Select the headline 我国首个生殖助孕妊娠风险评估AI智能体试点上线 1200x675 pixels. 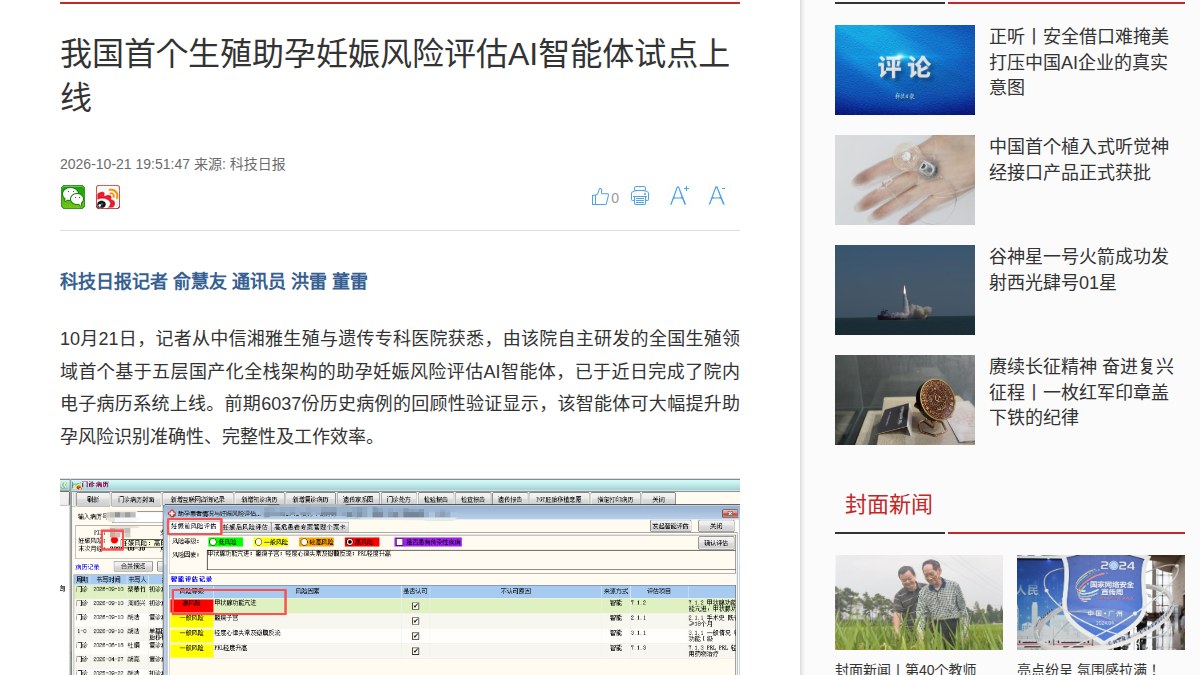(x=395, y=76)
